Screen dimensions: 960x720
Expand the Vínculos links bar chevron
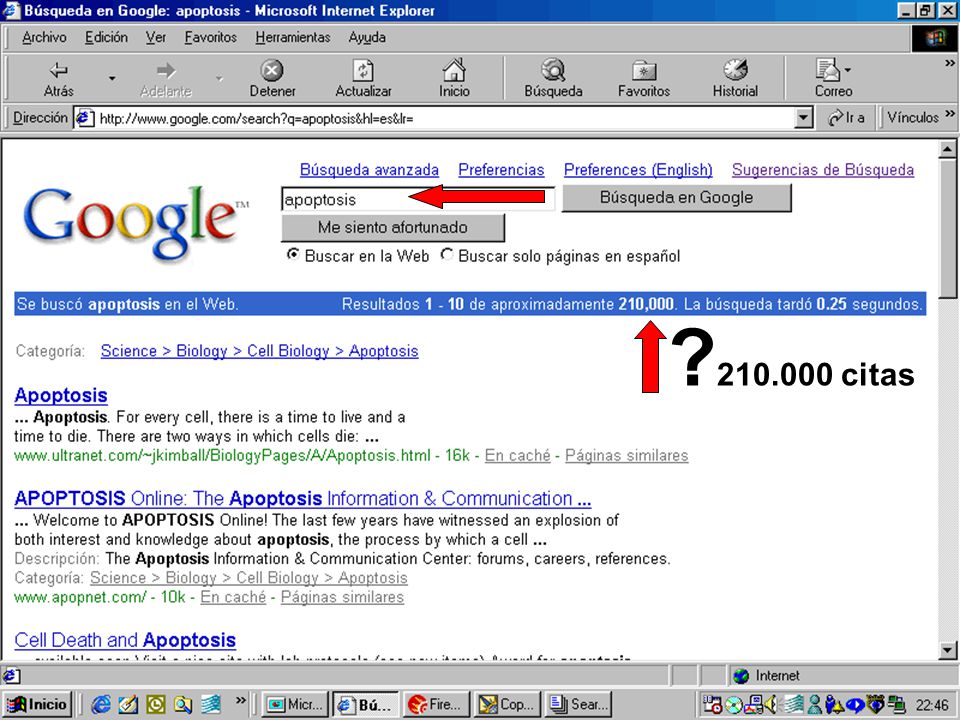(x=950, y=114)
